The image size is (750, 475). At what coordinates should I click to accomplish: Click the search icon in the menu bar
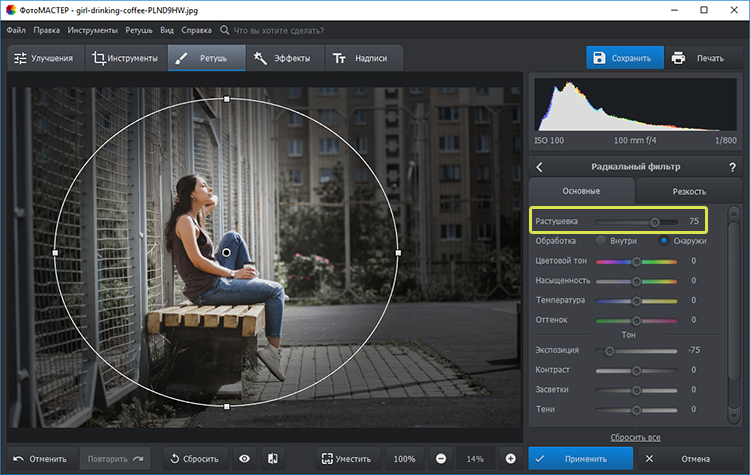(223, 31)
